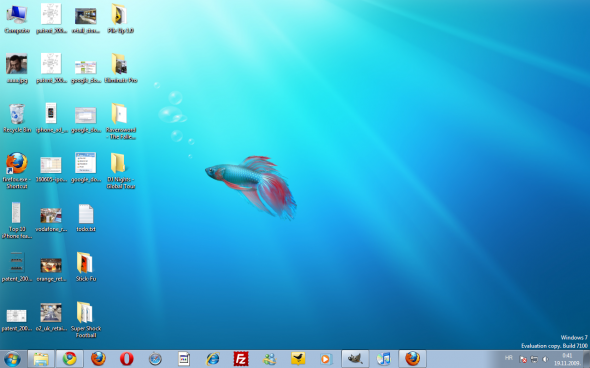Open FileZilla from the taskbar

[241, 359]
